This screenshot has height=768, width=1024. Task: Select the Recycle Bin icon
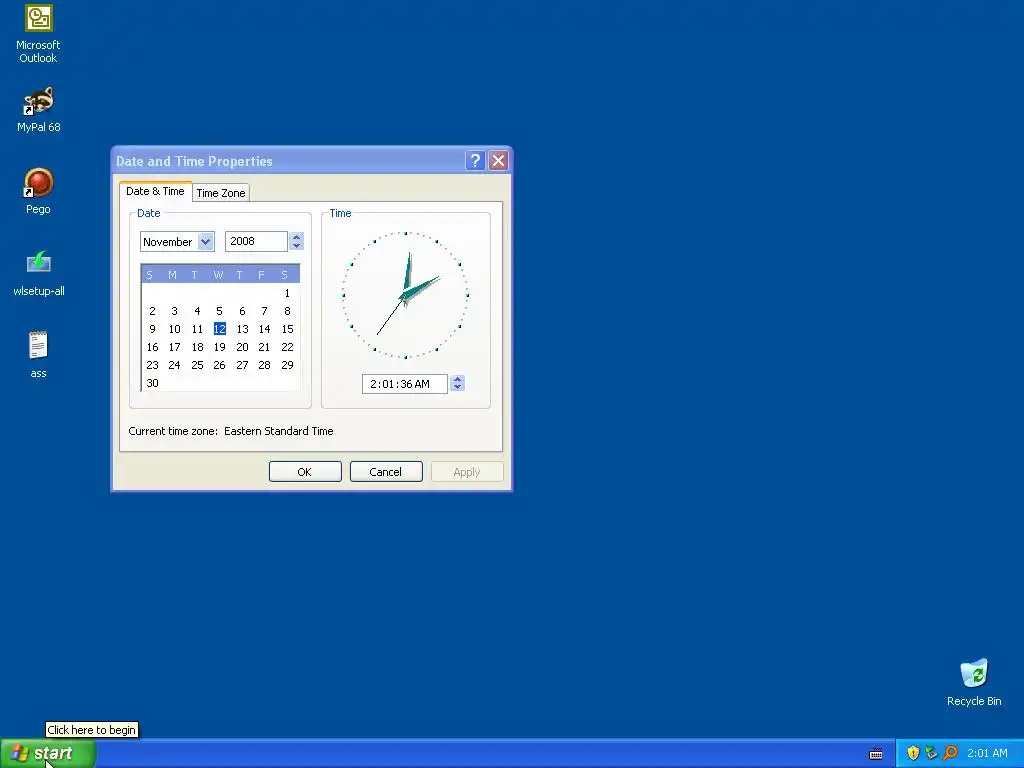(x=974, y=683)
